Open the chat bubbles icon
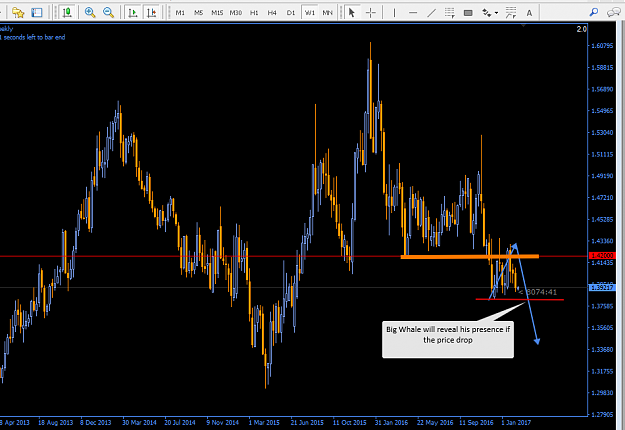The width and height of the screenshot is (625, 430). (613, 13)
